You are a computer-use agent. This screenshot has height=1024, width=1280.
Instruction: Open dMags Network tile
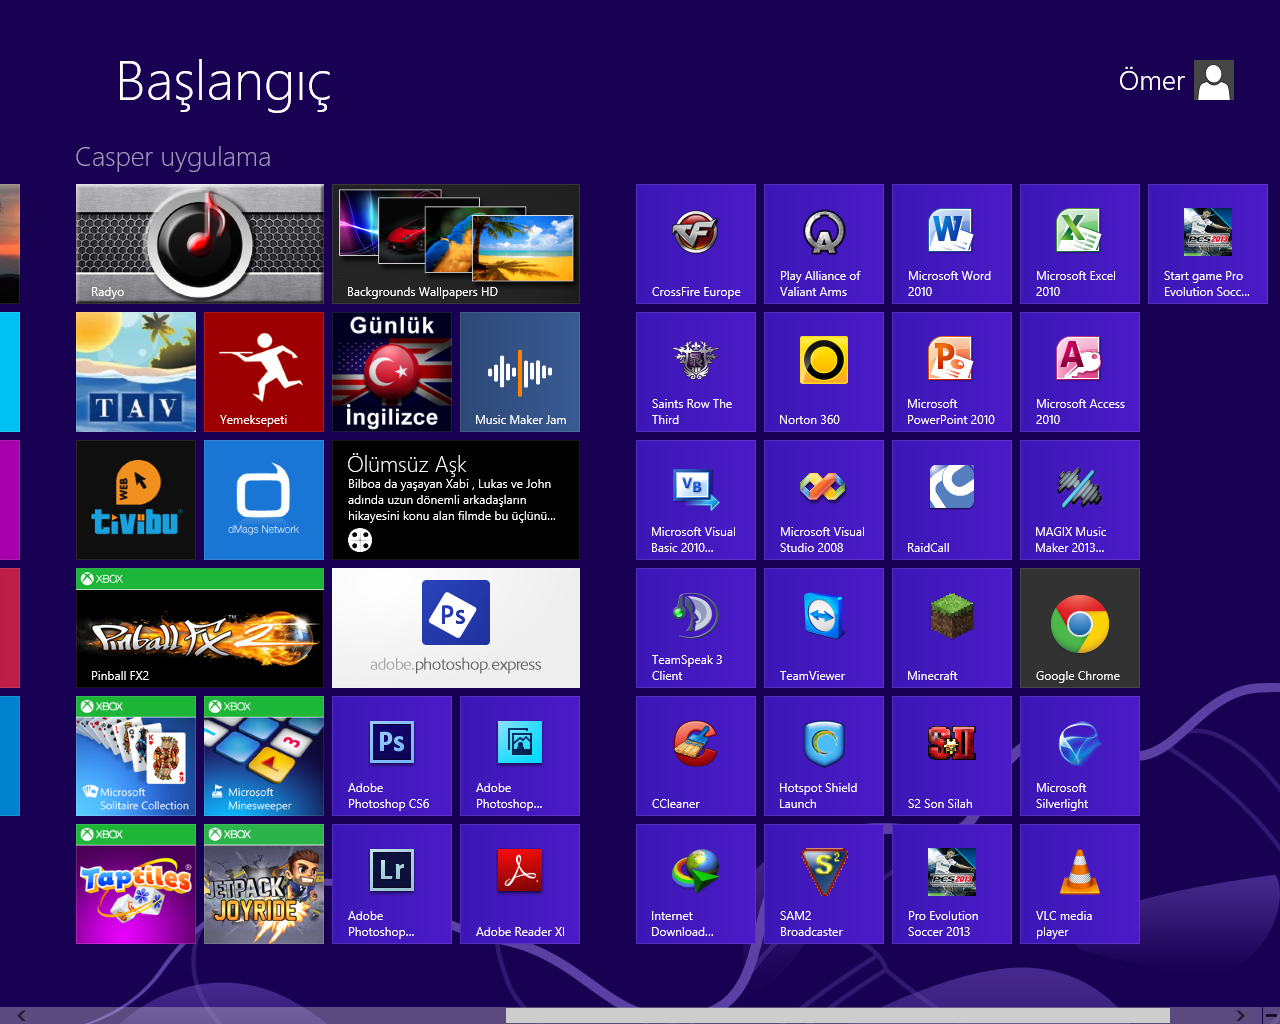[264, 500]
